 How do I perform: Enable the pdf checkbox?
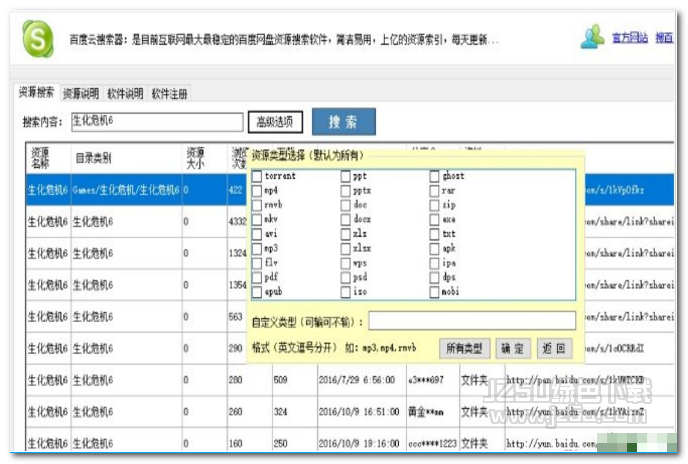[257, 277]
